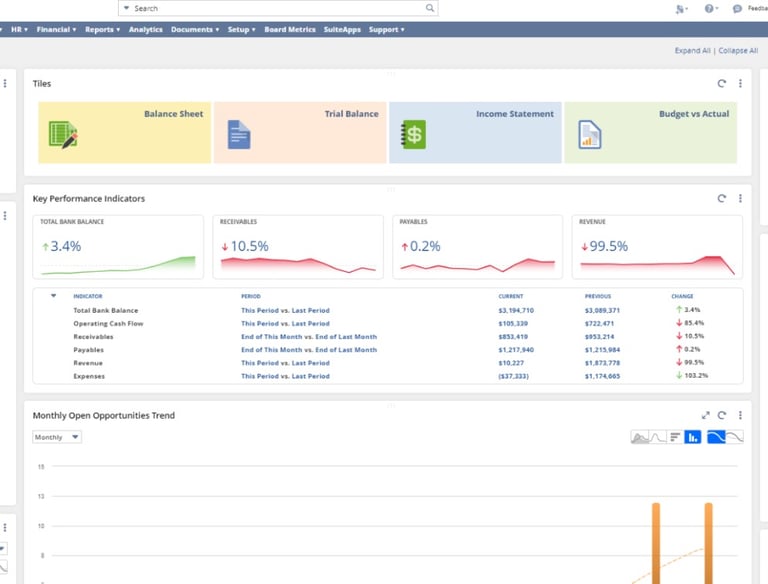
Task: Switch chart to line graph type
Action: coord(657,437)
